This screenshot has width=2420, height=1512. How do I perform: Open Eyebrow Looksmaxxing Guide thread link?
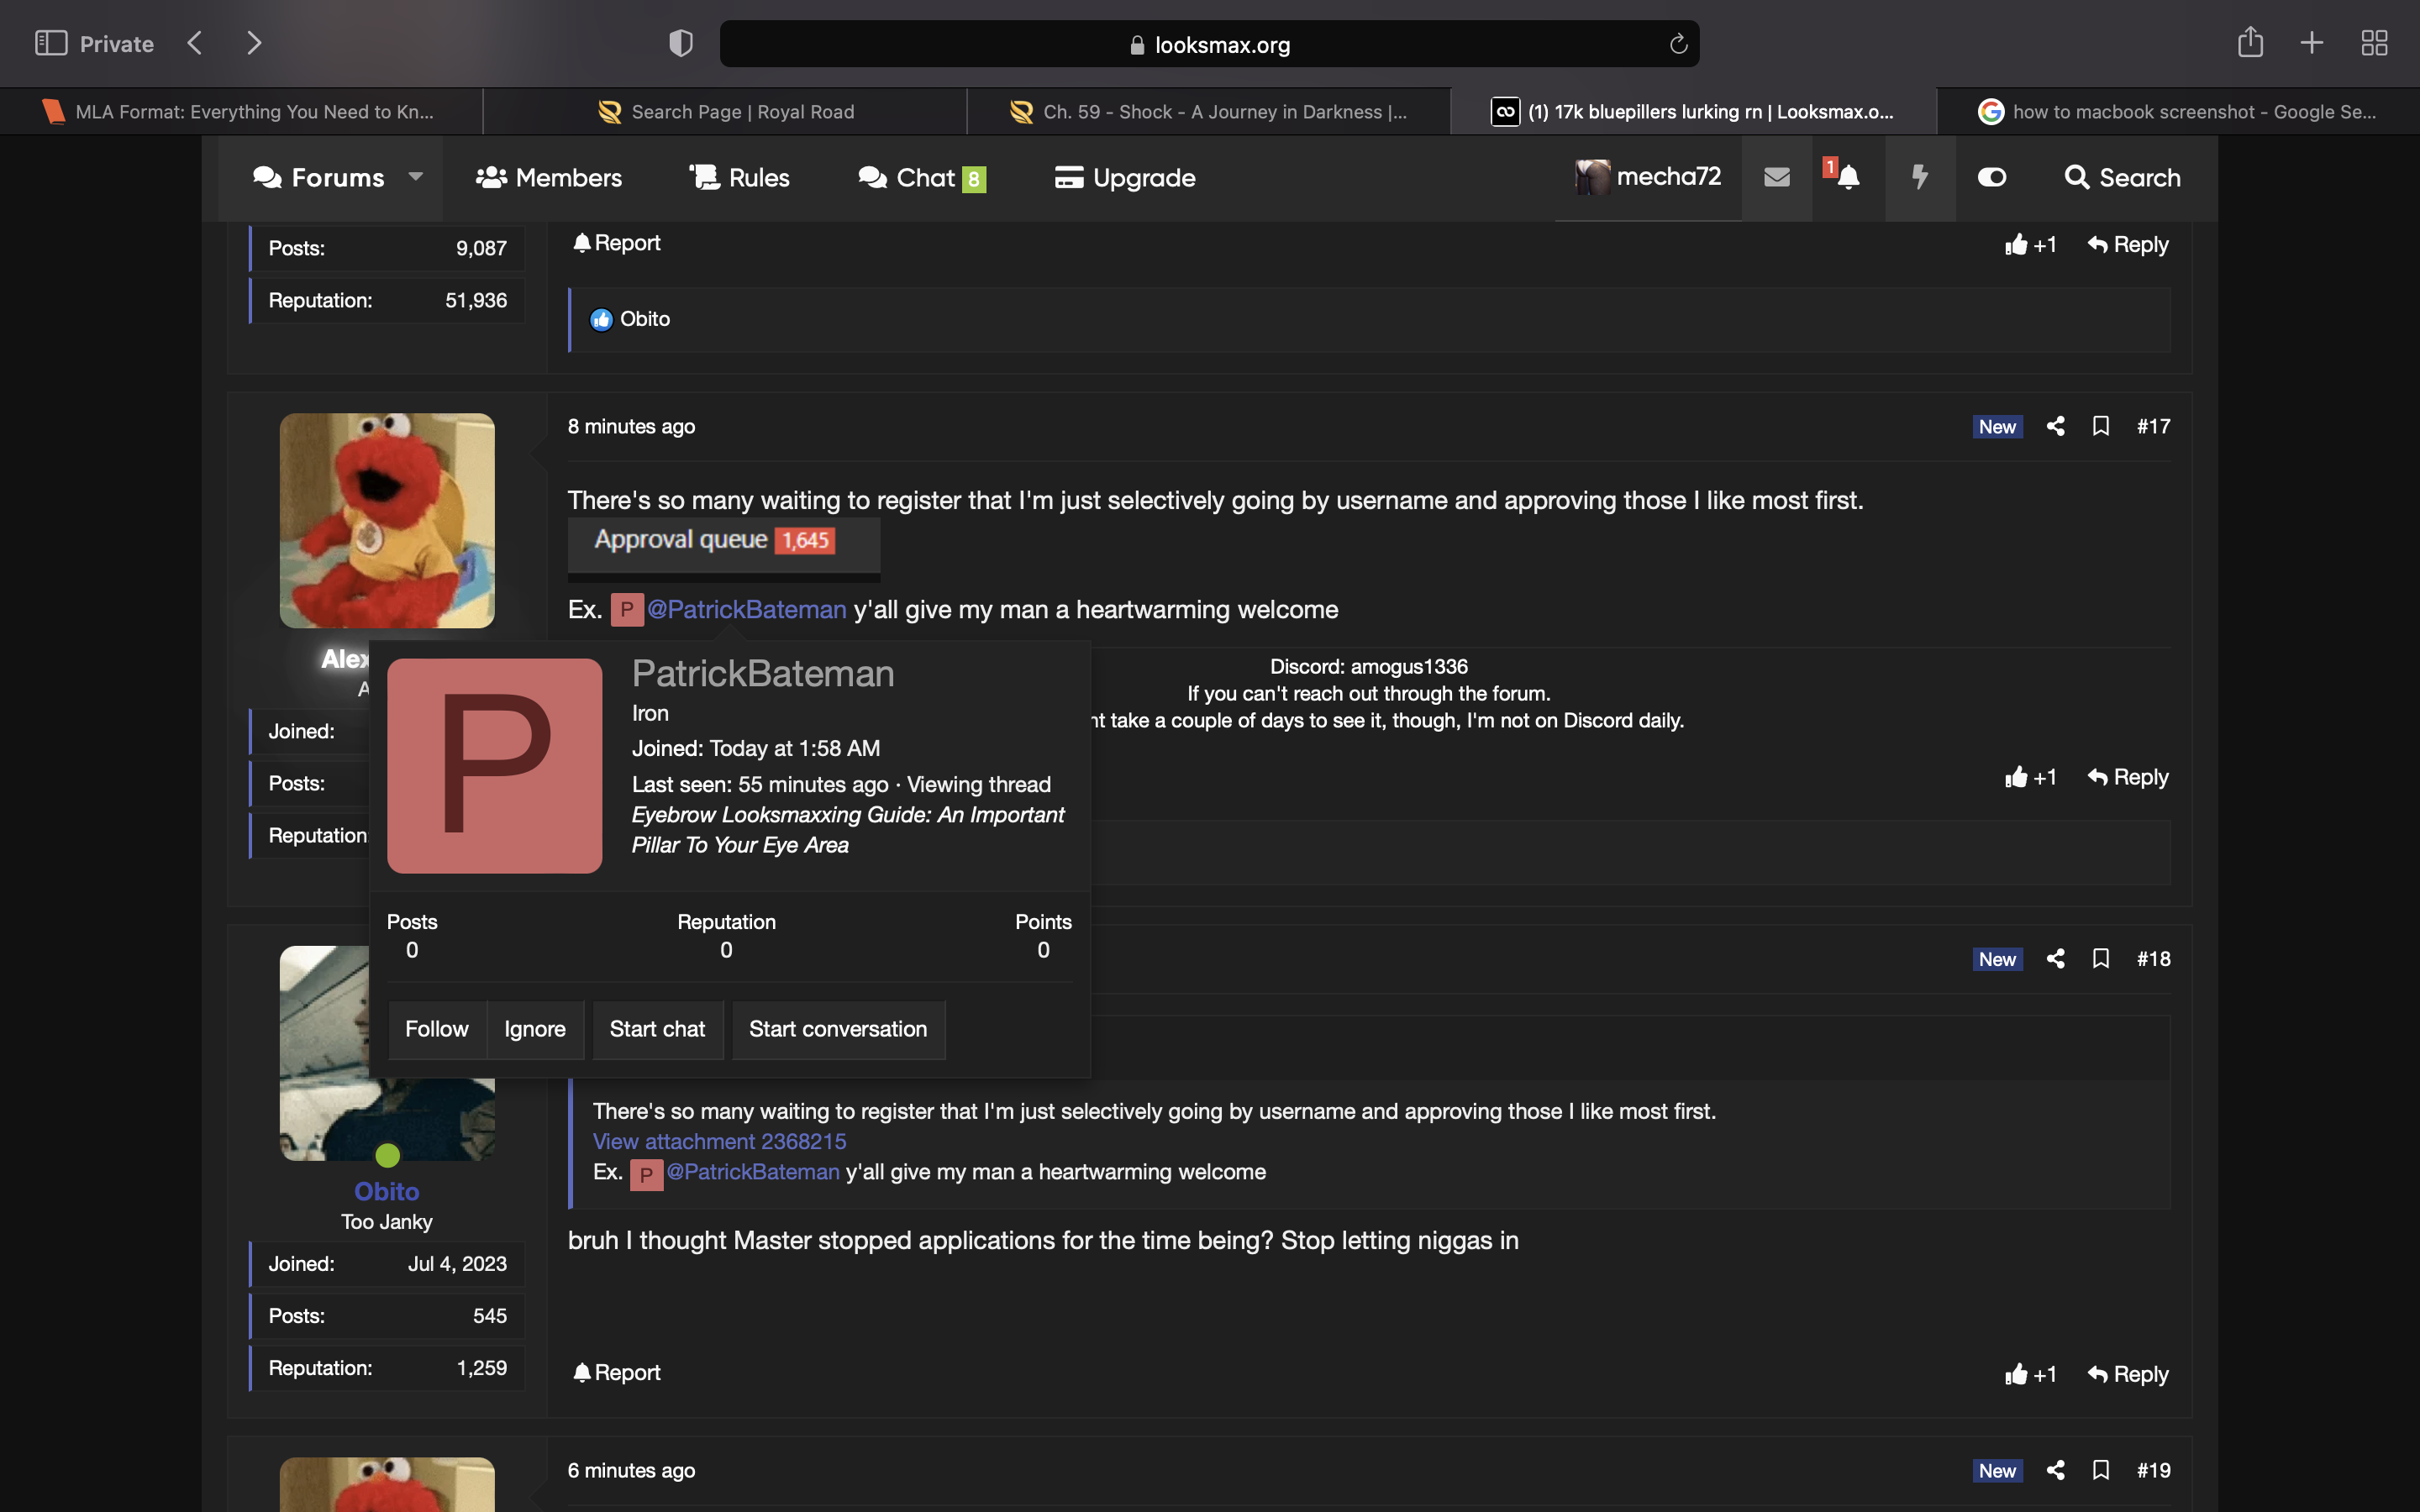point(848,830)
